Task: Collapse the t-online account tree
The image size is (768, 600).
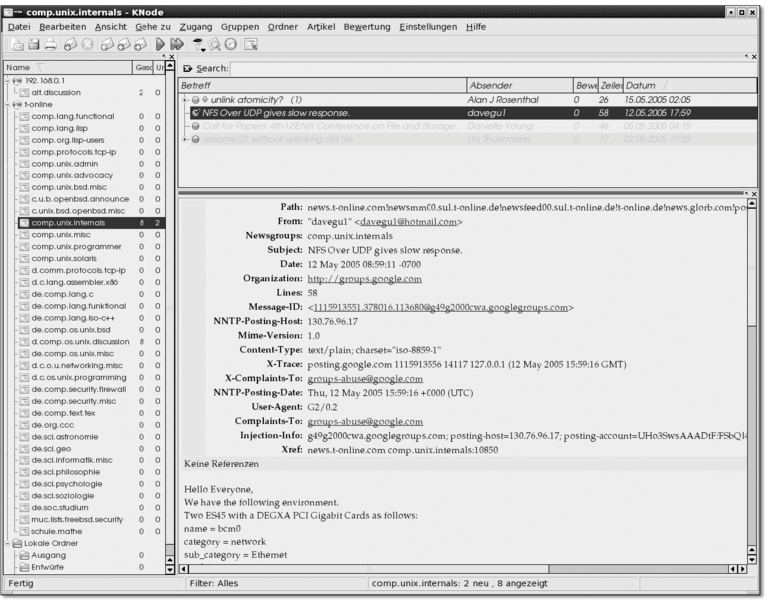Action: coord(7,104)
